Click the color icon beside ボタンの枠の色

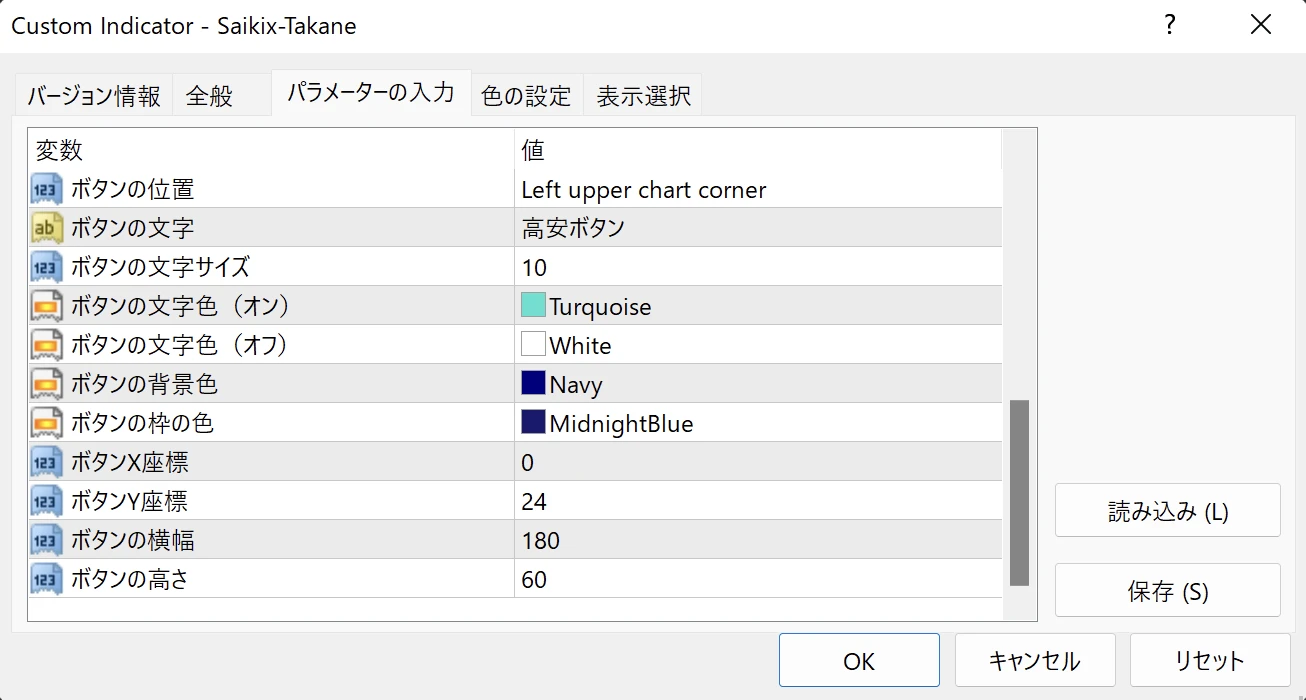tap(46, 423)
